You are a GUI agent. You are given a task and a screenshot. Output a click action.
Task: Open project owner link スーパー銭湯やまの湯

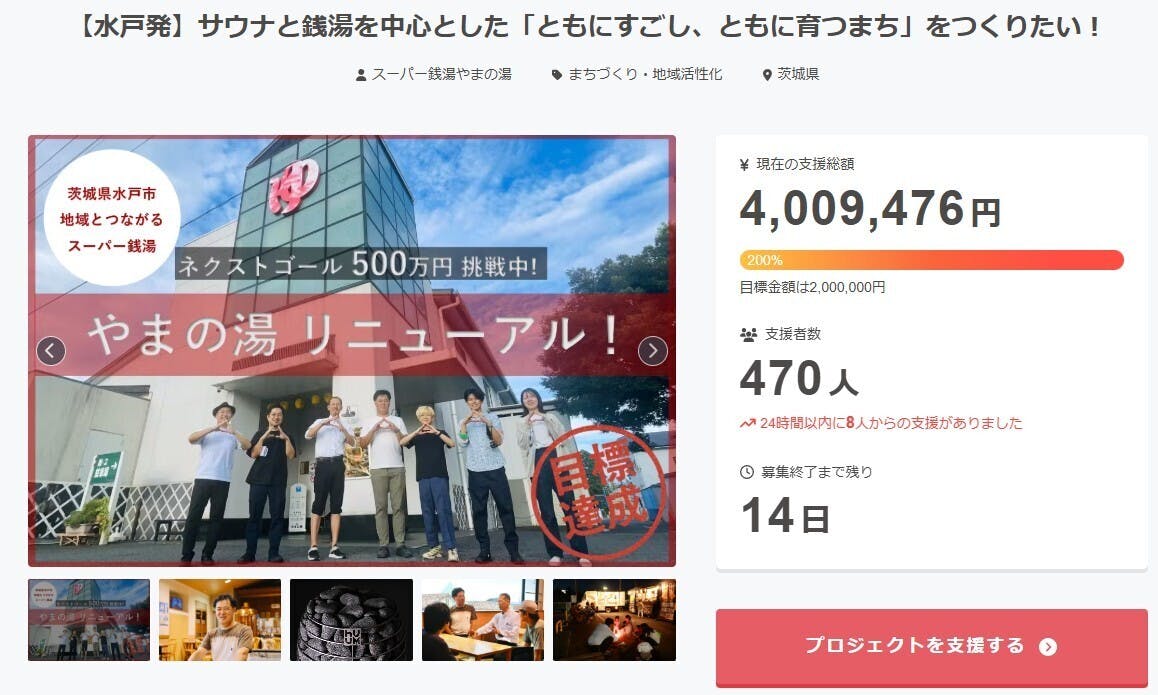coord(442,75)
